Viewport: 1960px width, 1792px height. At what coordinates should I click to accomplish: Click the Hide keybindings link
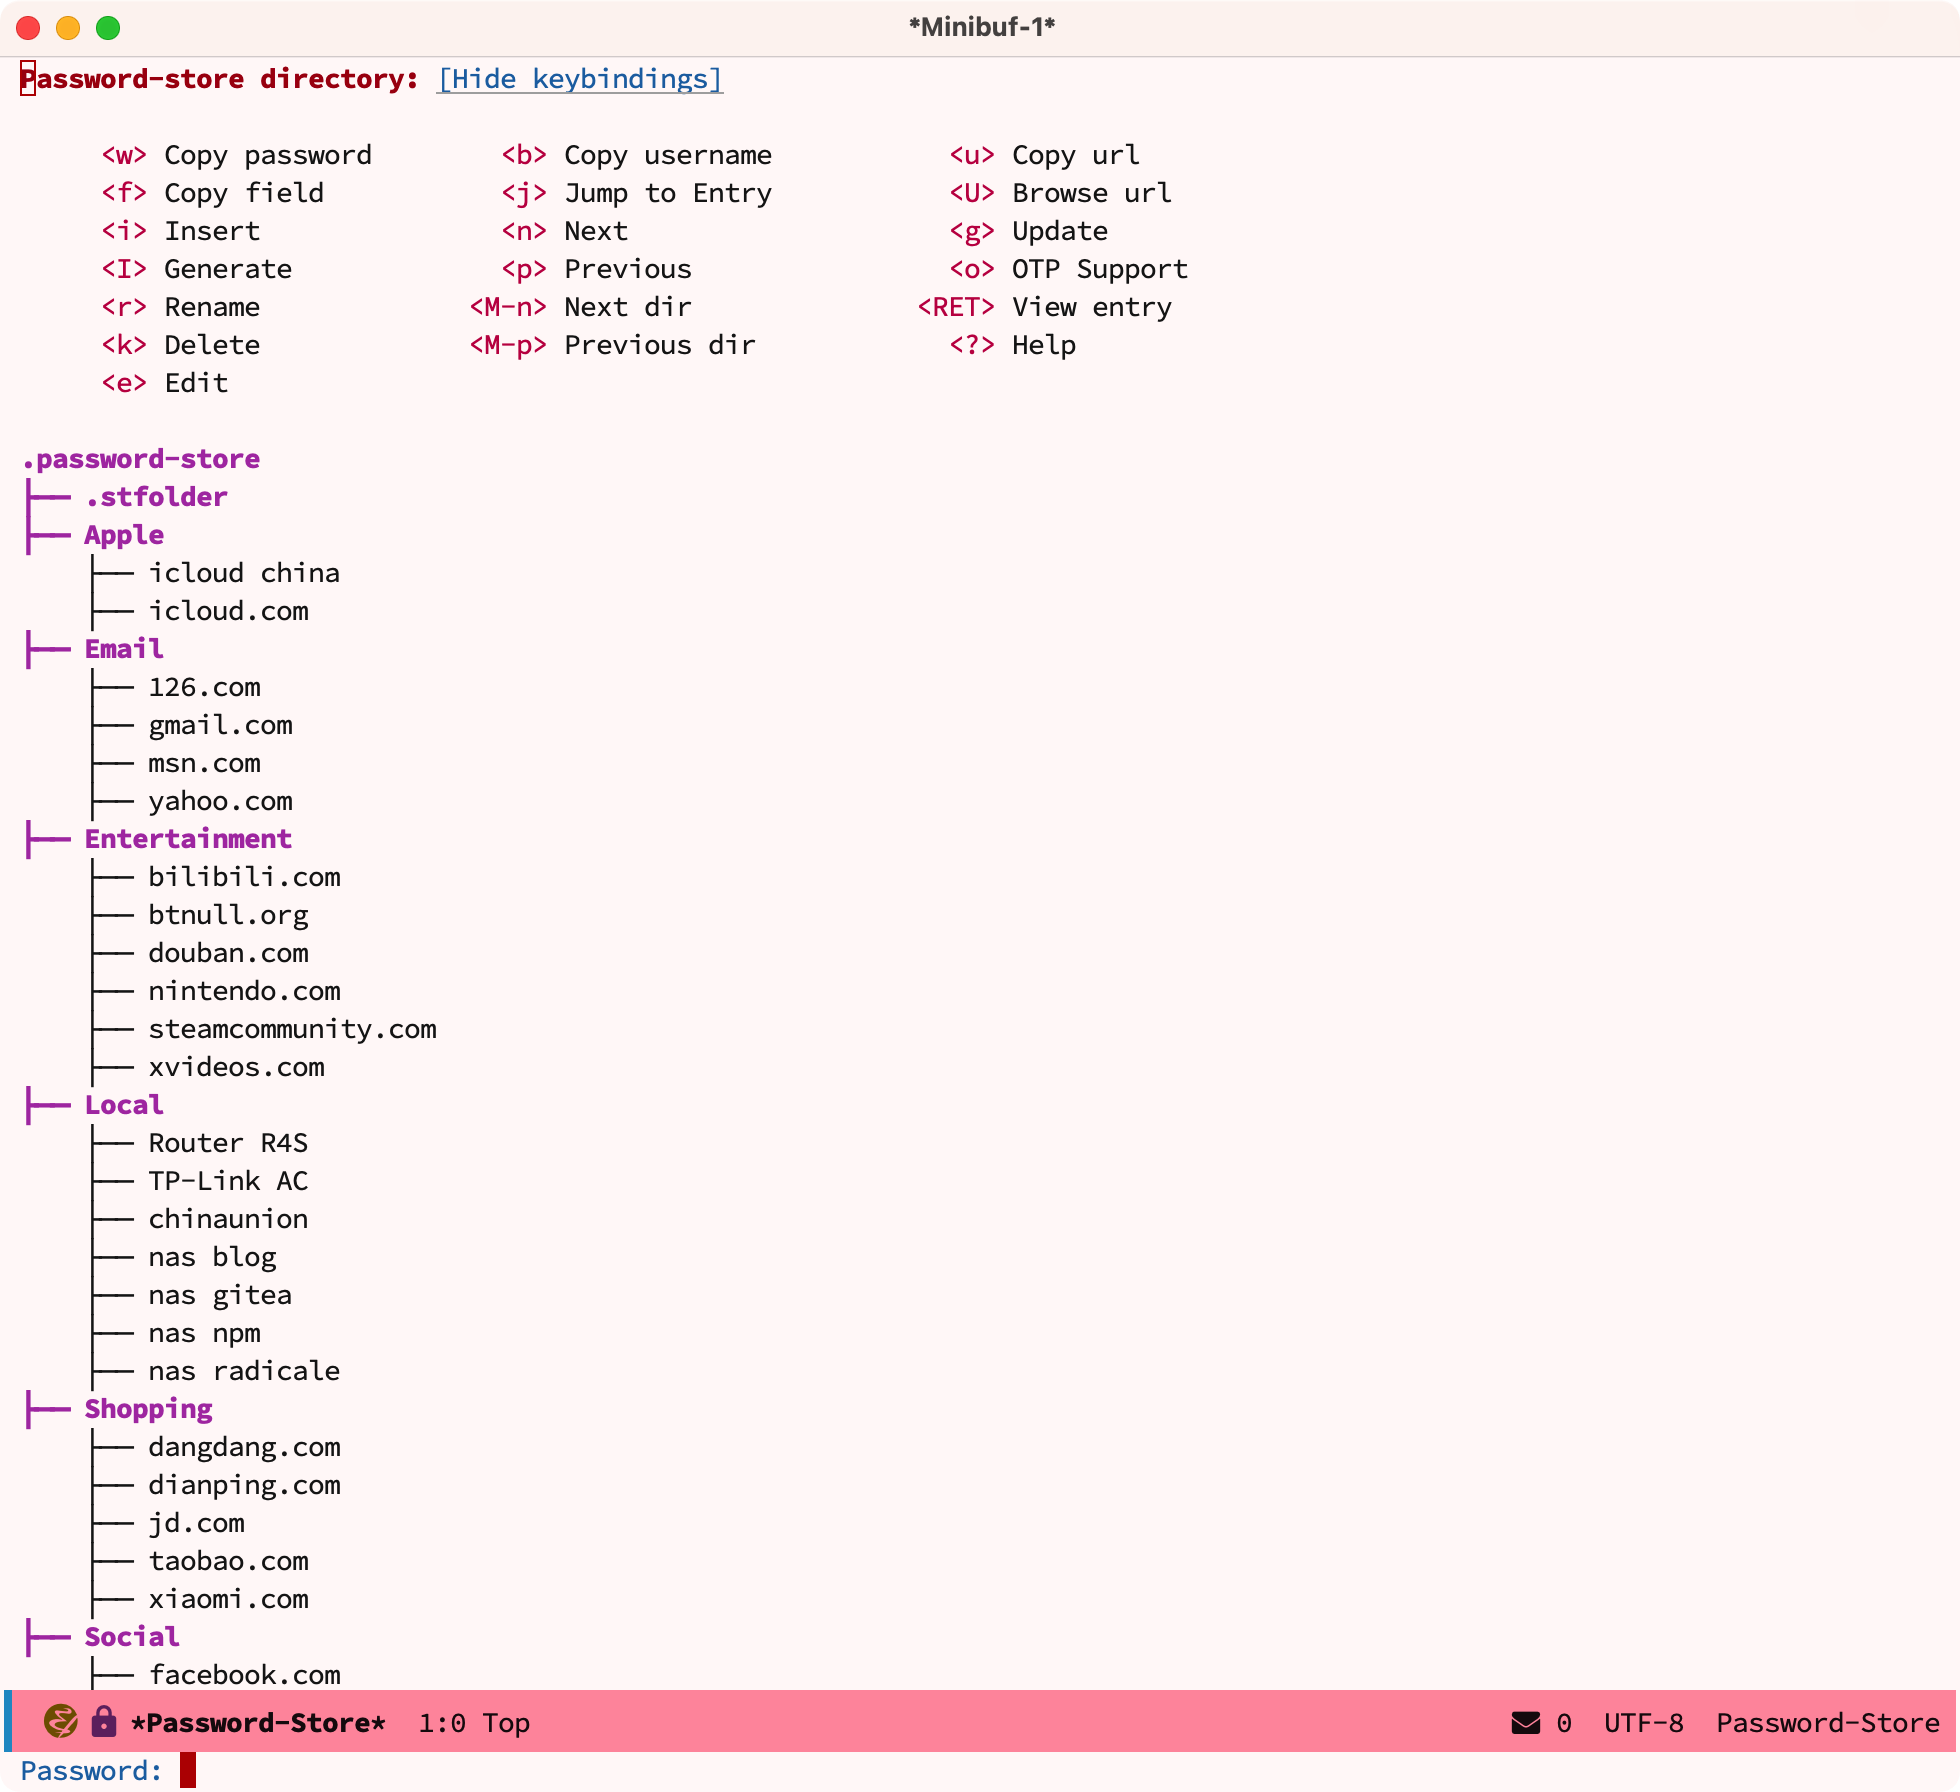[580, 79]
